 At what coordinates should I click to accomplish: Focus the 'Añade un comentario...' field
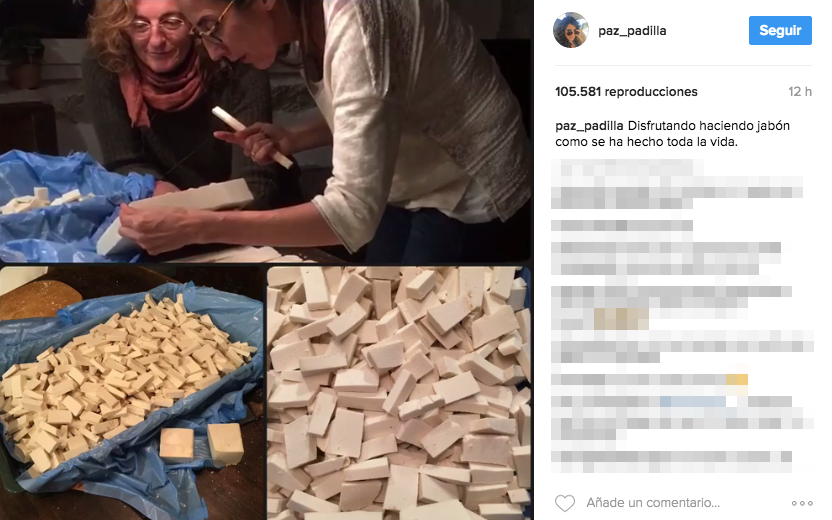click(x=653, y=502)
